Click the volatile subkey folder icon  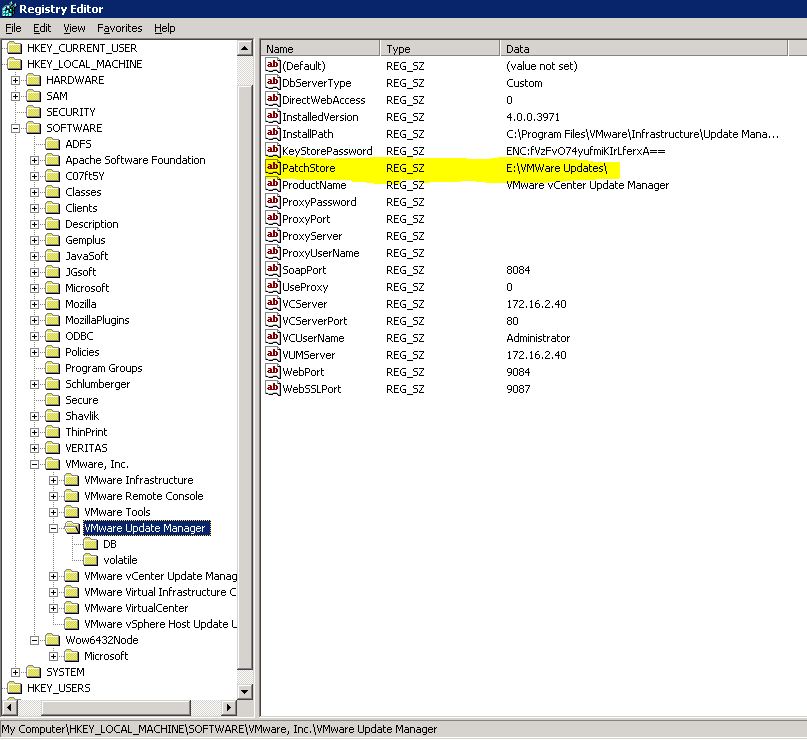[x=91, y=560]
